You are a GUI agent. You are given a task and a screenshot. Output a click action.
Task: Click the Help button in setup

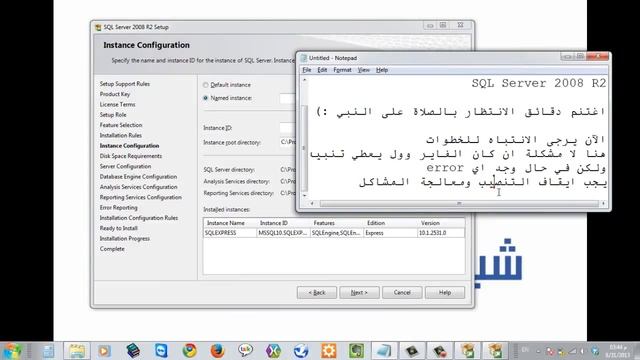point(444,293)
